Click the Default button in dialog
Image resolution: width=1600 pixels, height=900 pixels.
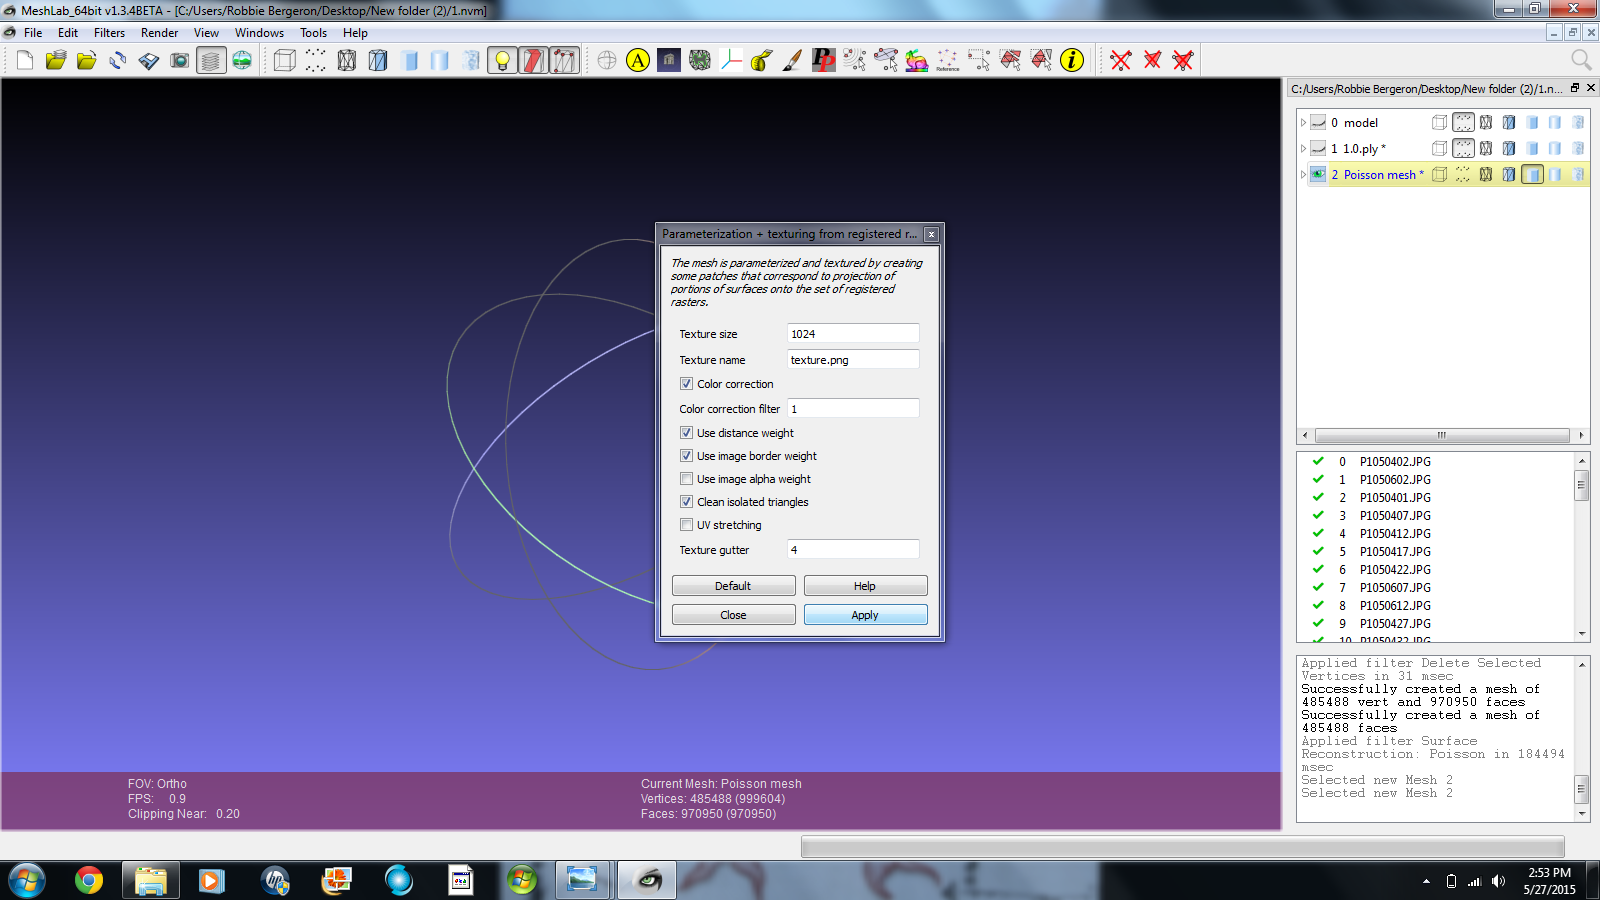tap(733, 586)
